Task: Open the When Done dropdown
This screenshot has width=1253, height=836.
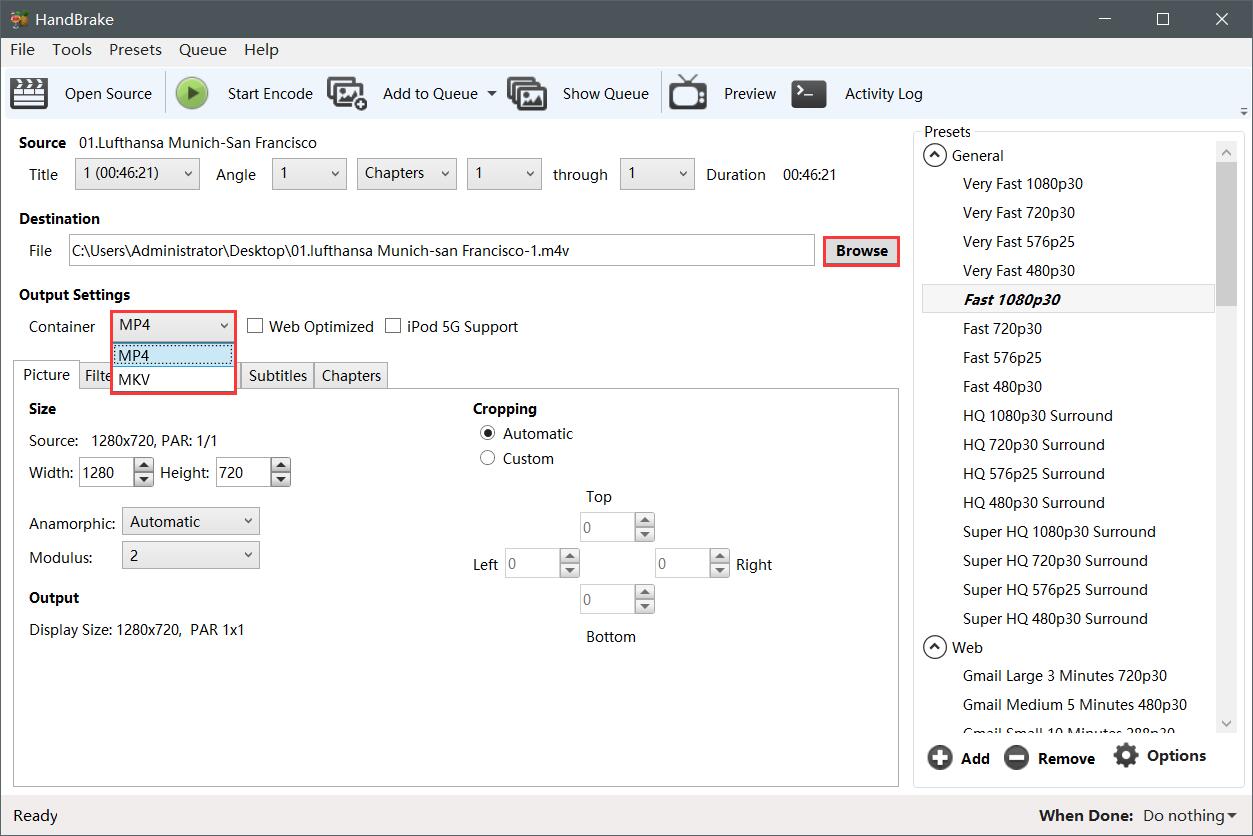Action: coord(1189,815)
